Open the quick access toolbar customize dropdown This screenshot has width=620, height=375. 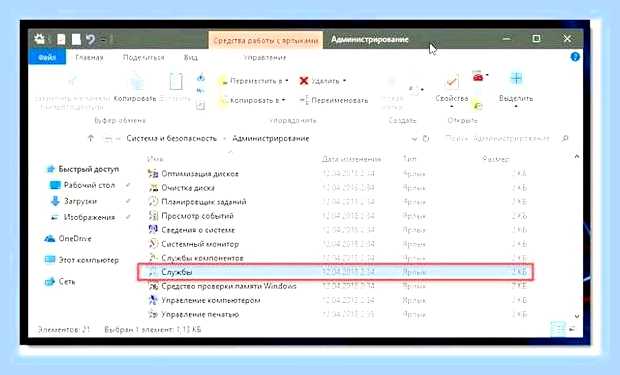(103, 40)
